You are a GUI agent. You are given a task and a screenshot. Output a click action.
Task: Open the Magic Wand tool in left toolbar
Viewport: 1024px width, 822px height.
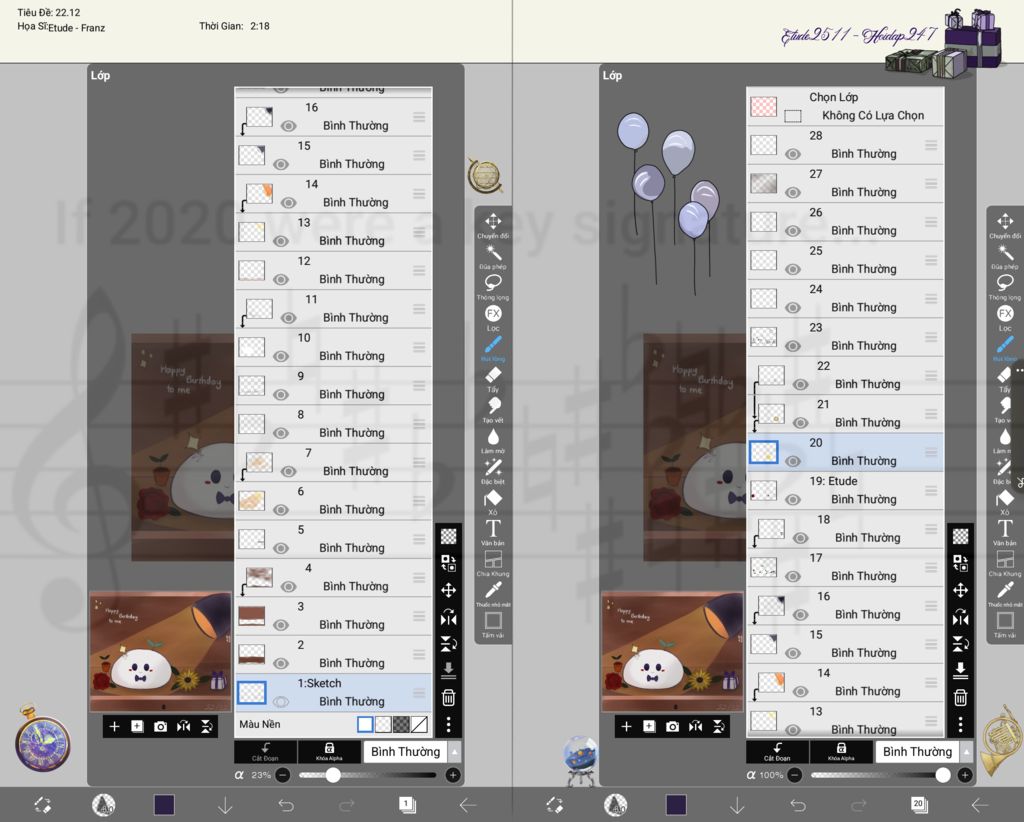click(x=493, y=253)
